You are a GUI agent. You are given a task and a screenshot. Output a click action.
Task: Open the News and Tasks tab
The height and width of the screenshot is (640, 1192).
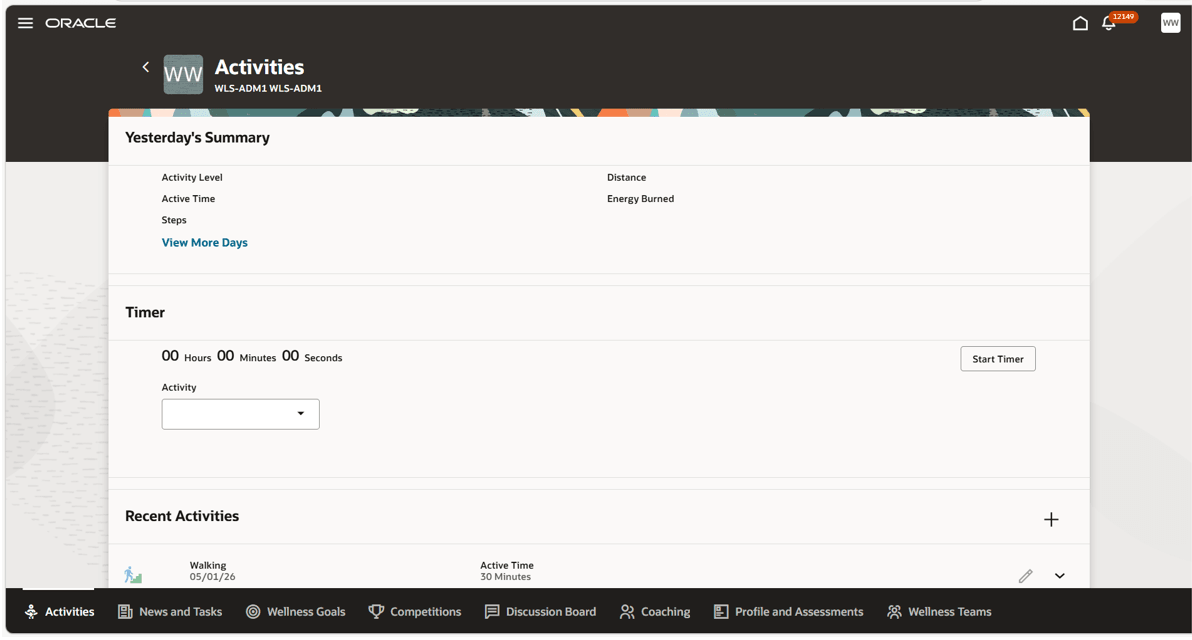(170, 611)
